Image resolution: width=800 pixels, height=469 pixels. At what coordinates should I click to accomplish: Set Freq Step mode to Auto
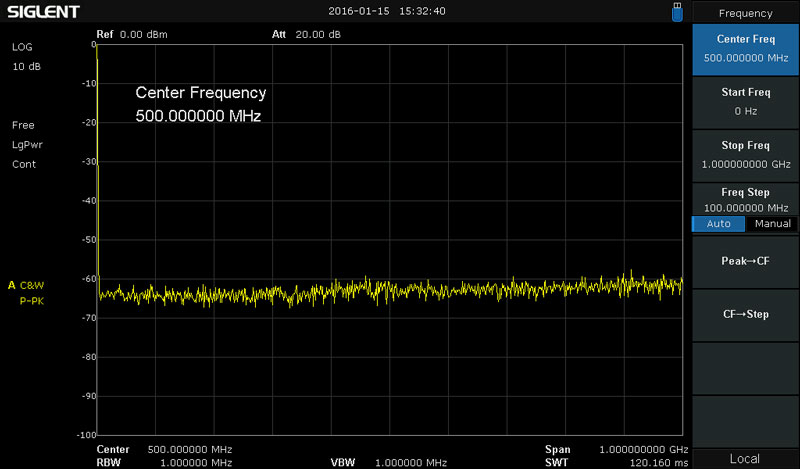[718, 224]
